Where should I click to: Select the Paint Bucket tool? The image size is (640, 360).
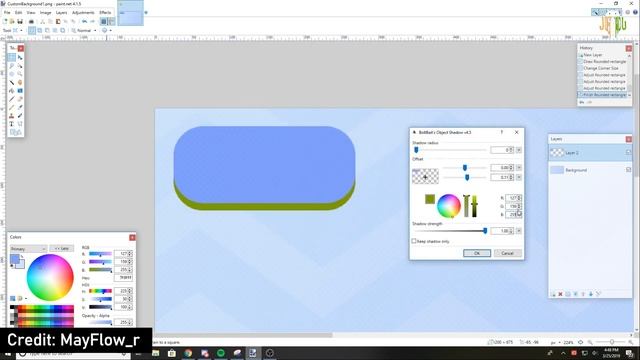[12, 91]
